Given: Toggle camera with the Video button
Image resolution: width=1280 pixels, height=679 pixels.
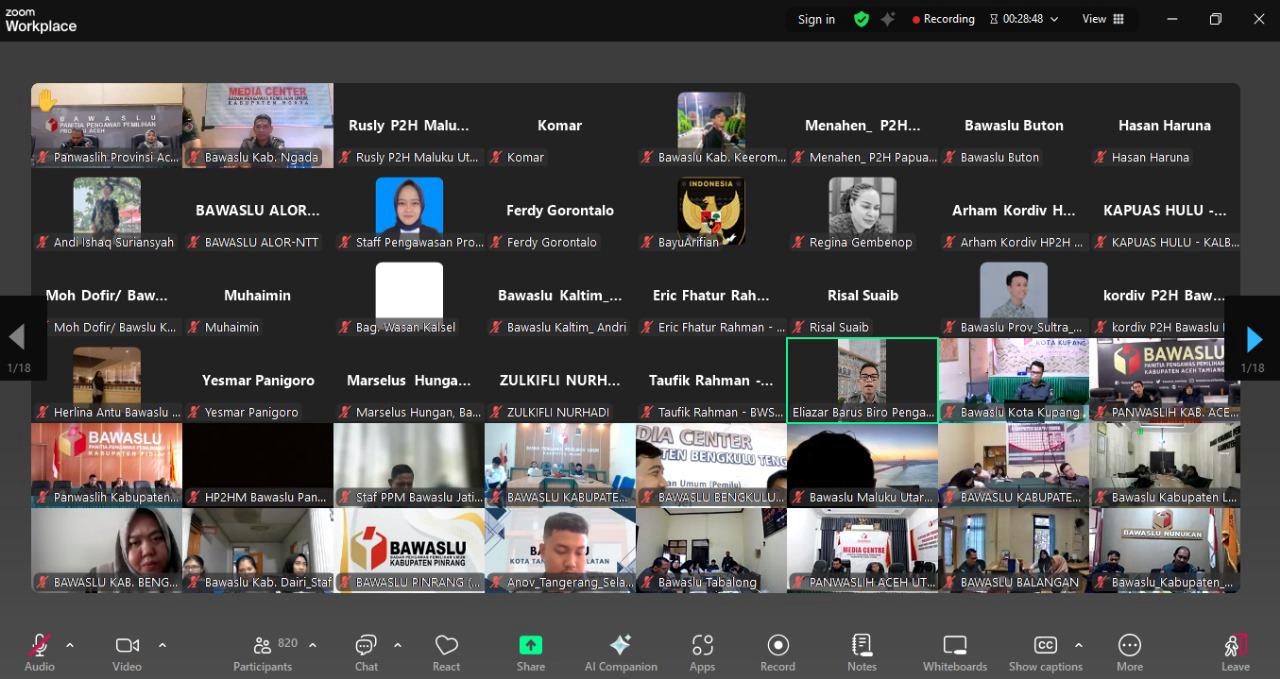Looking at the screenshot, I should pyautogui.click(x=127, y=652).
